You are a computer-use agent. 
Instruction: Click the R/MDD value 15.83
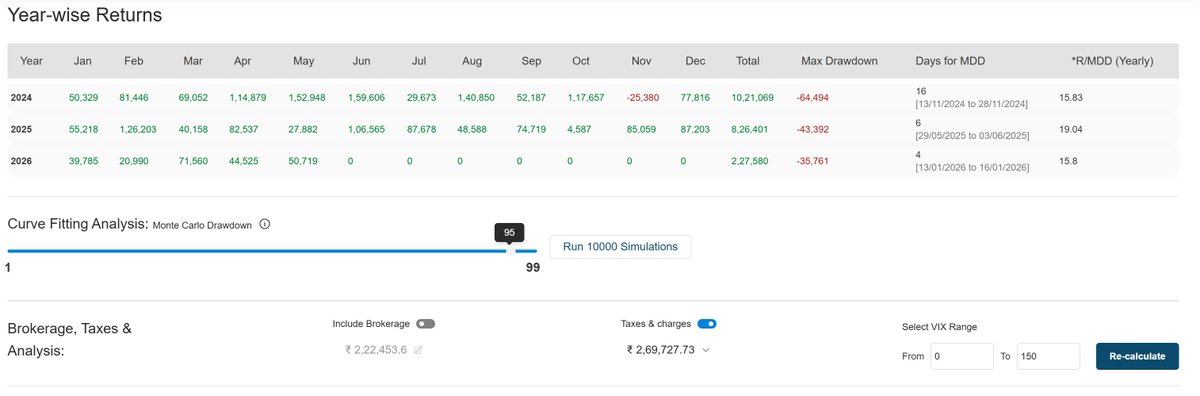tap(1072, 97)
